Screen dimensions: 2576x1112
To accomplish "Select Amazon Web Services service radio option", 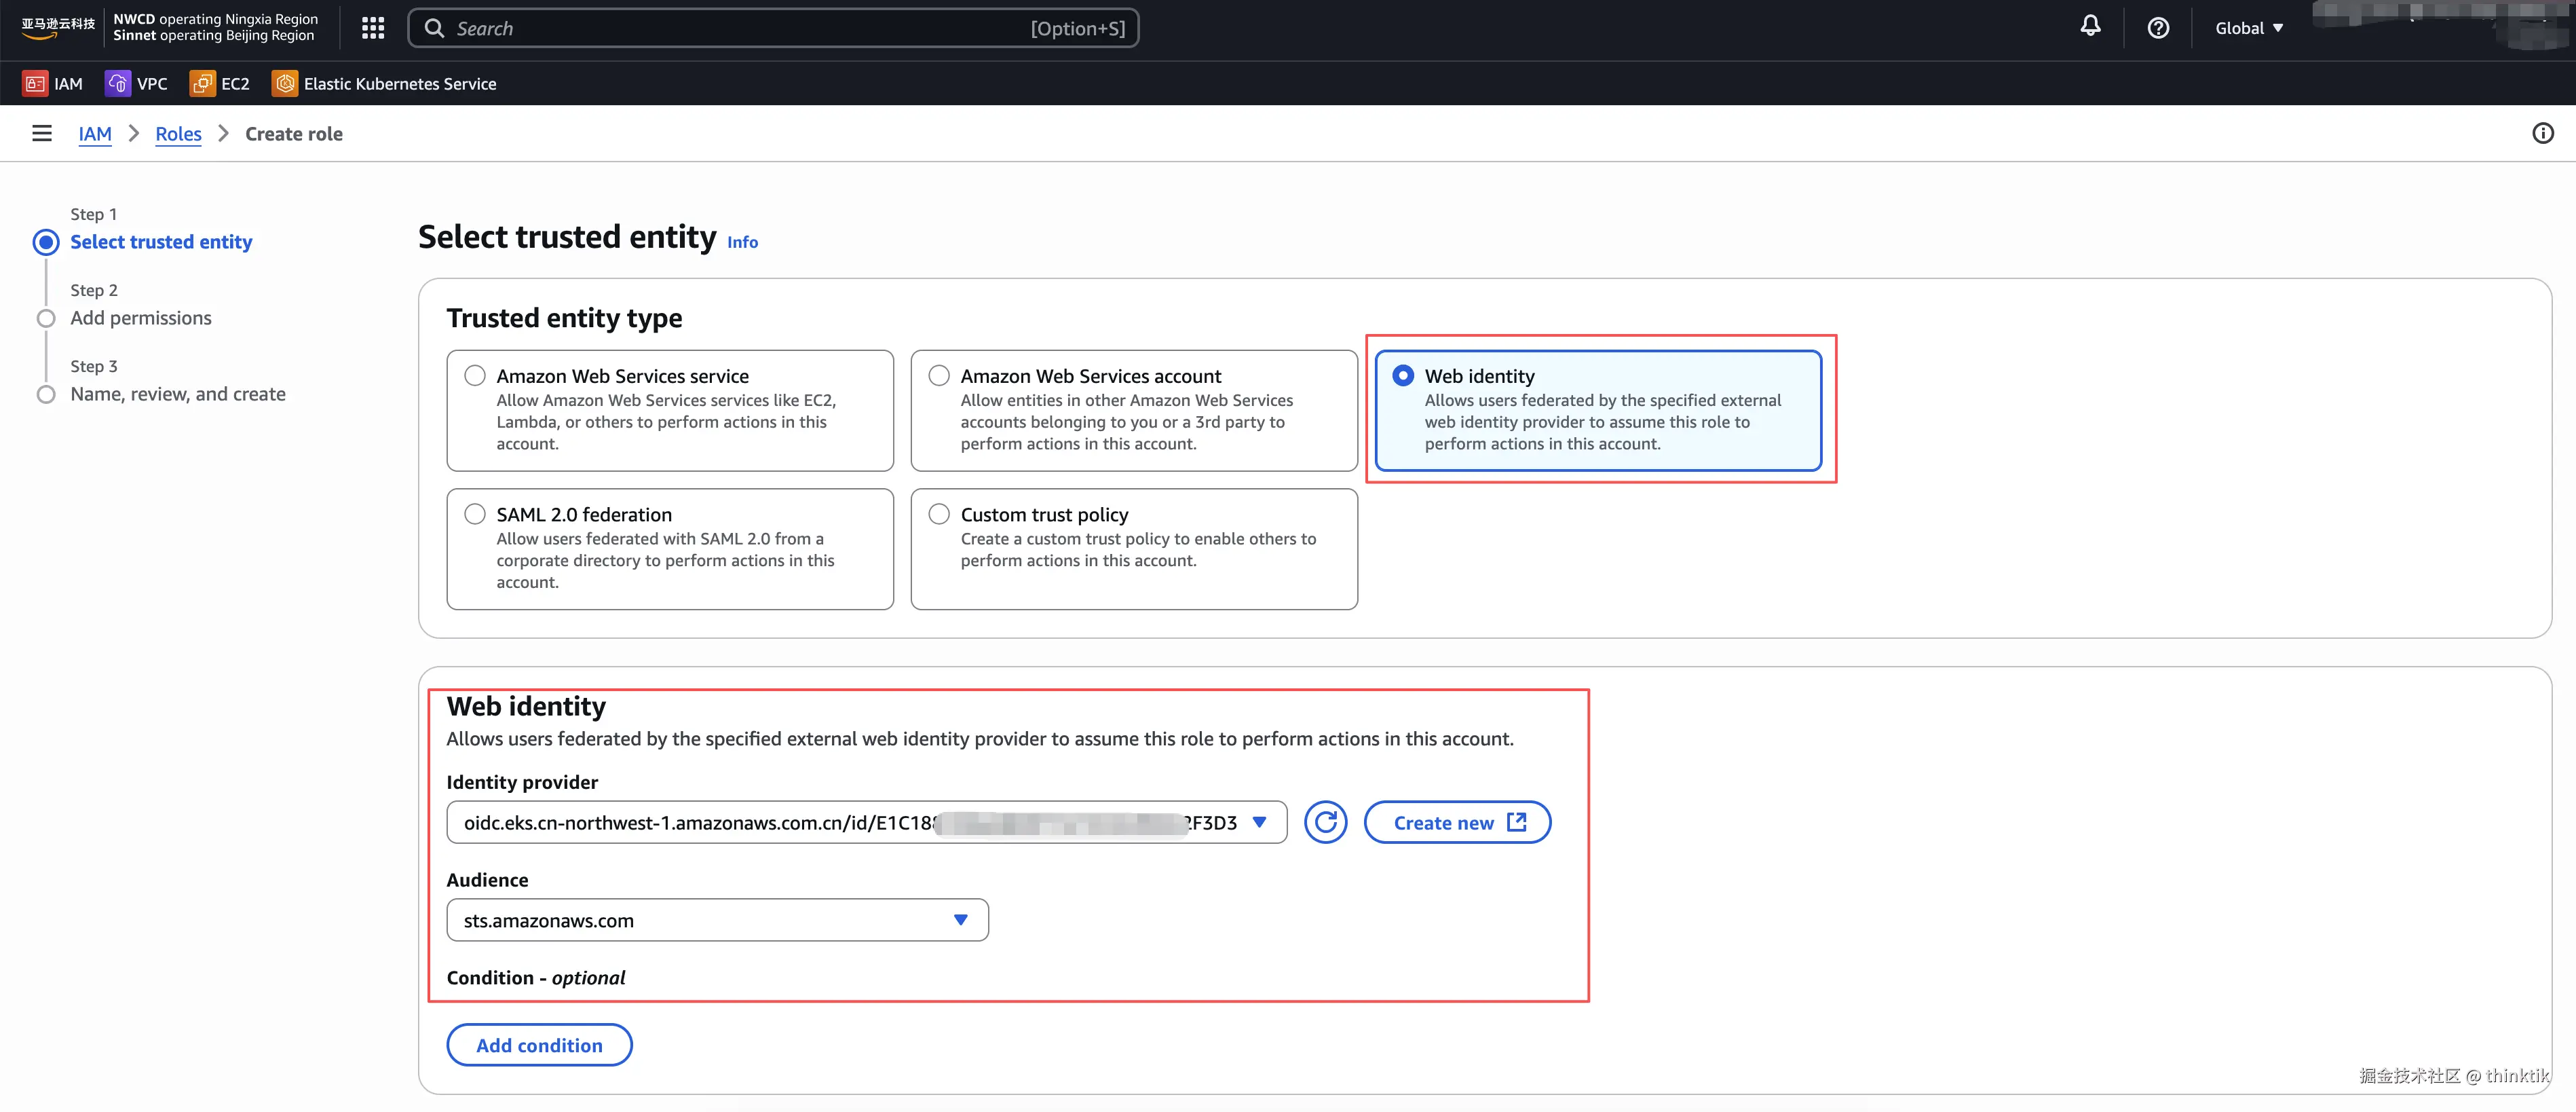I will pyautogui.click(x=475, y=376).
